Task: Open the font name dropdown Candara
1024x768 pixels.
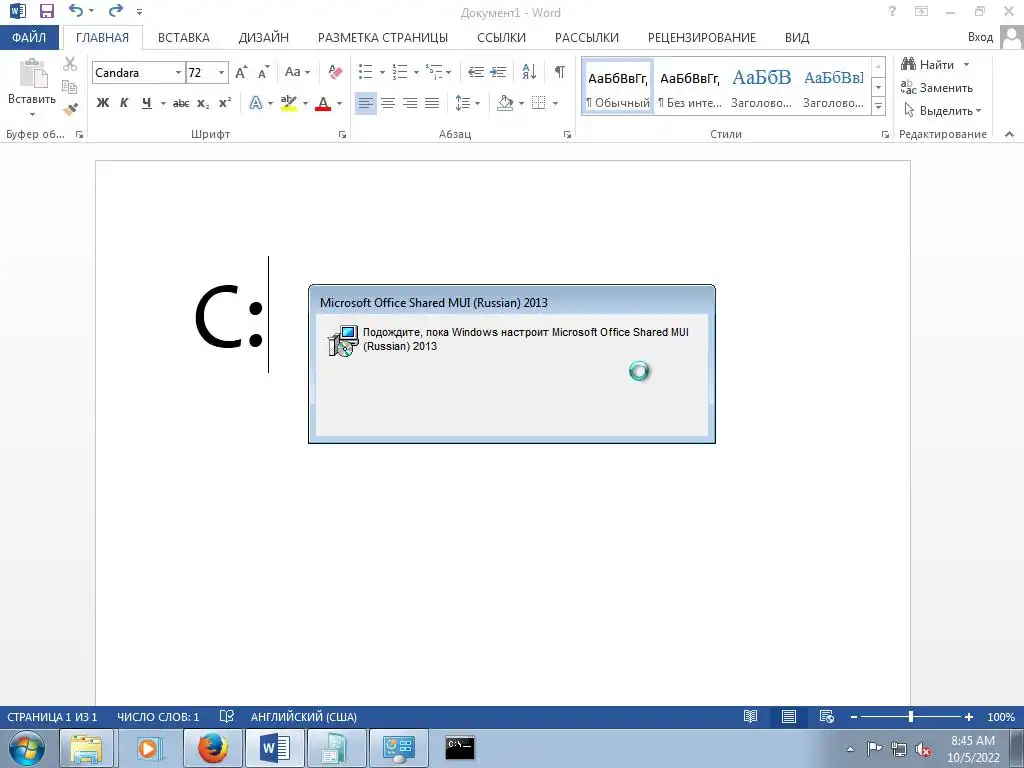Action: click(178, 72)
